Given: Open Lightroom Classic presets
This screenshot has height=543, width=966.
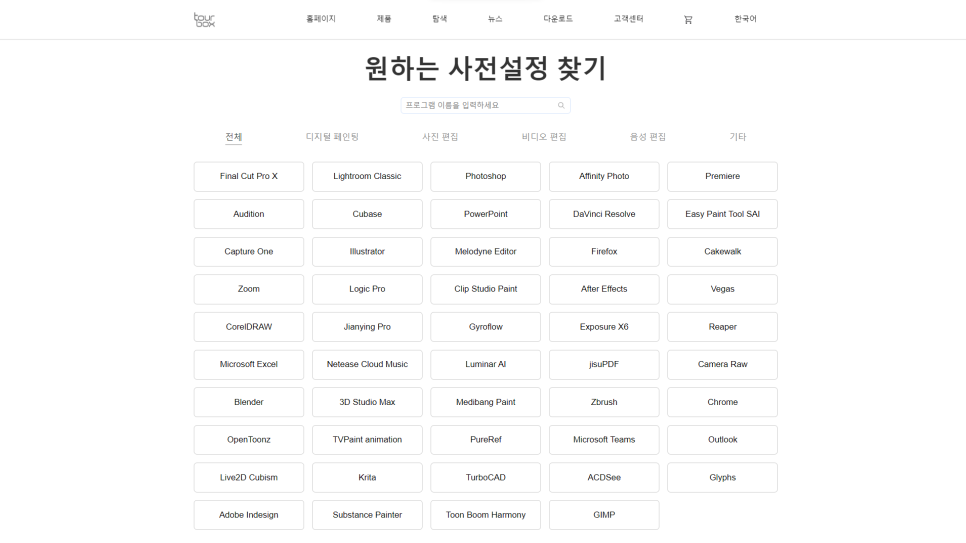Looking at the screenshot, I should [367, 177].
